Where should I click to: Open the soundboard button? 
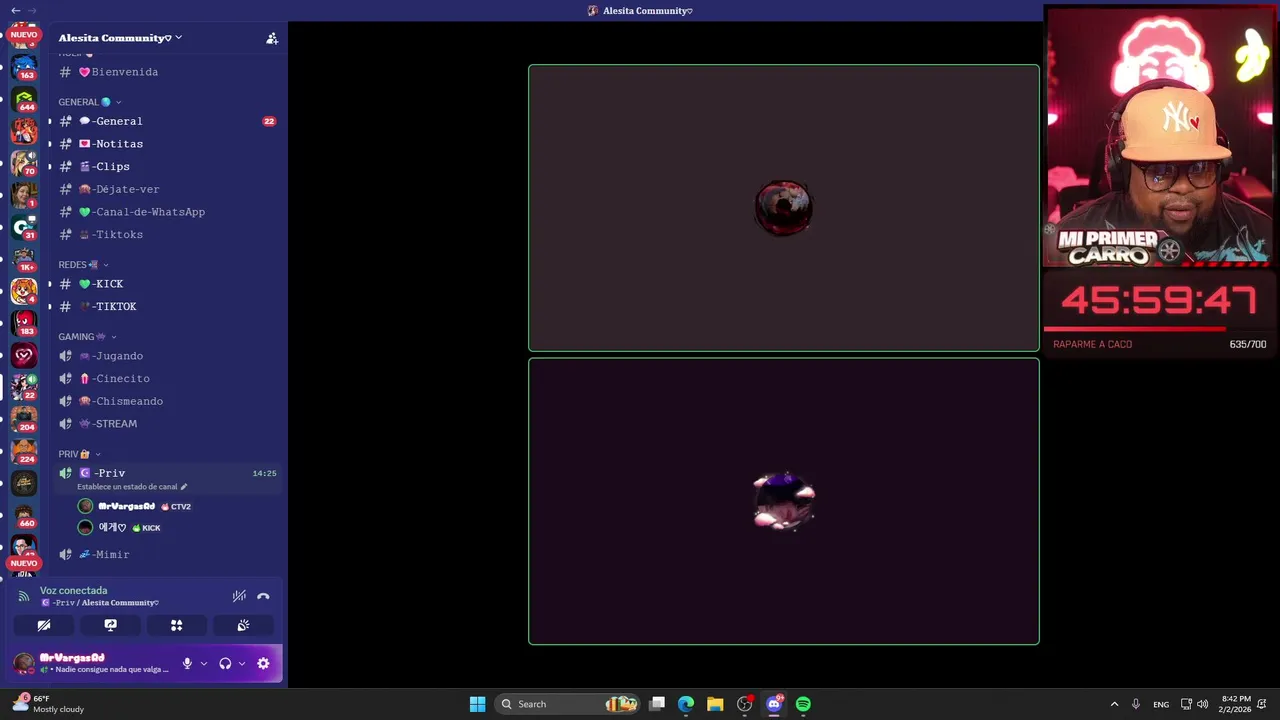click(243, 625)
